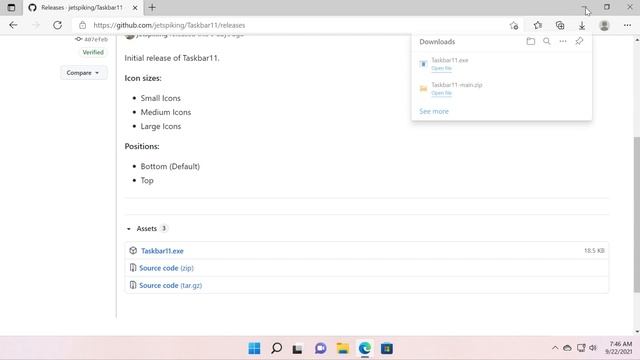This screenshot has height=360, width=640.
Task: Add this page to favorites
Action: coord(514,25)
